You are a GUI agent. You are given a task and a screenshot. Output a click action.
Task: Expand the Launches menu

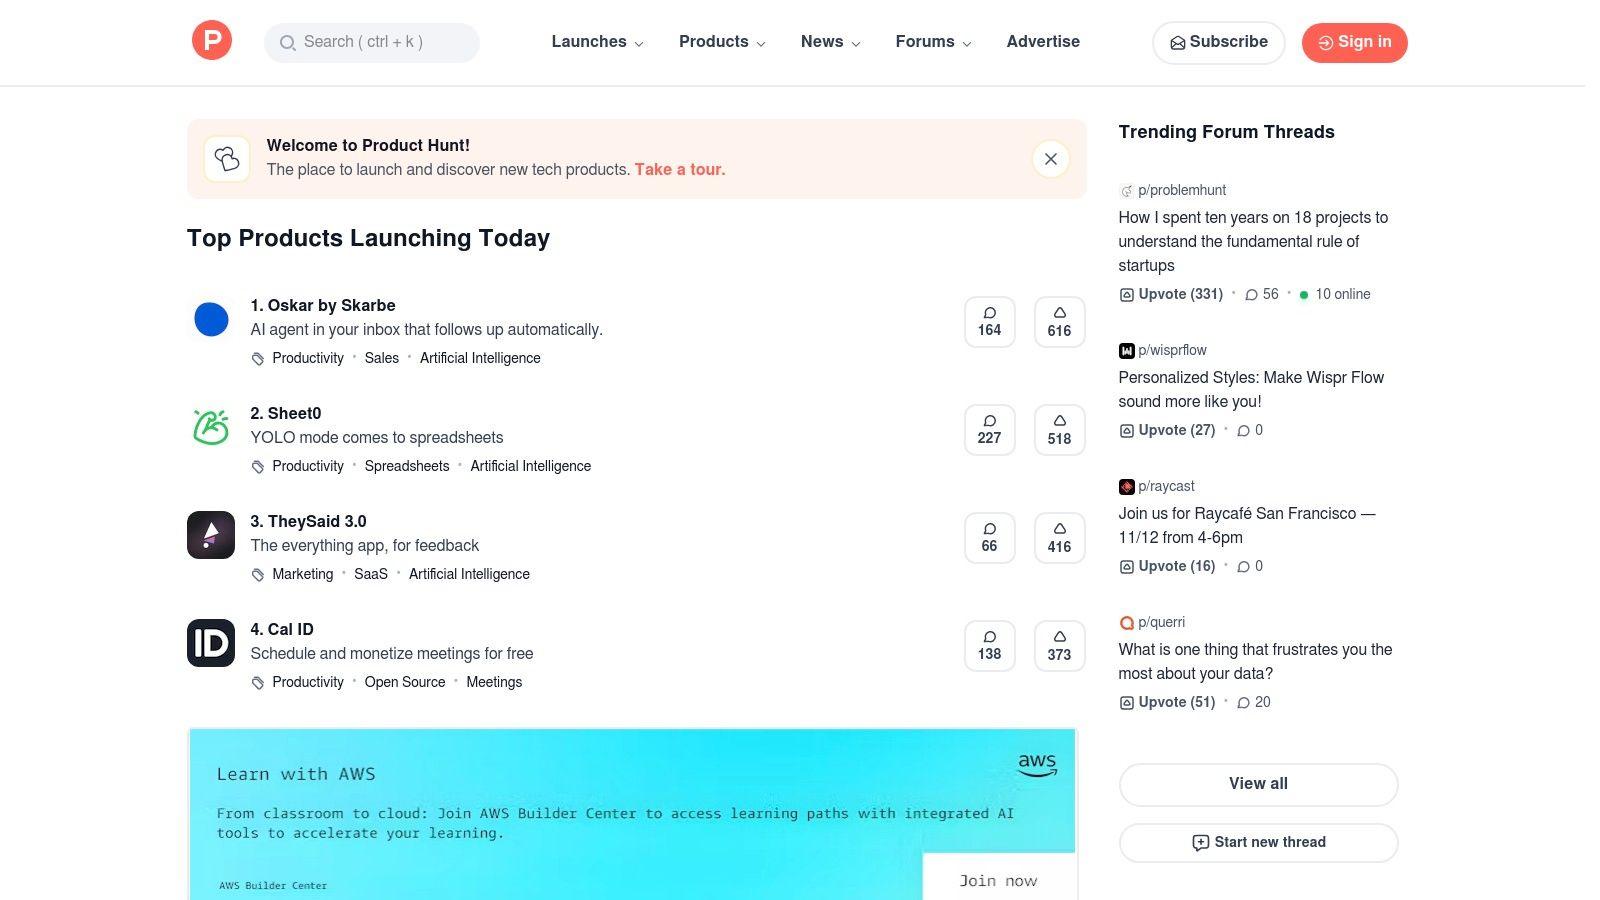pyautogui.click(x=598, y=42)
